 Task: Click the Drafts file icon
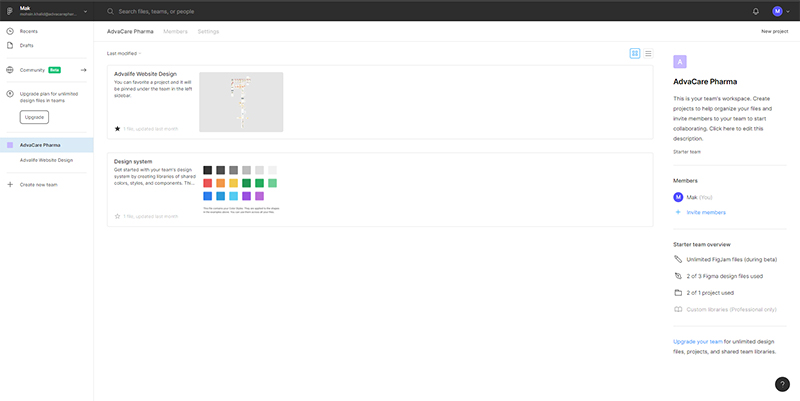coord(10,45)
